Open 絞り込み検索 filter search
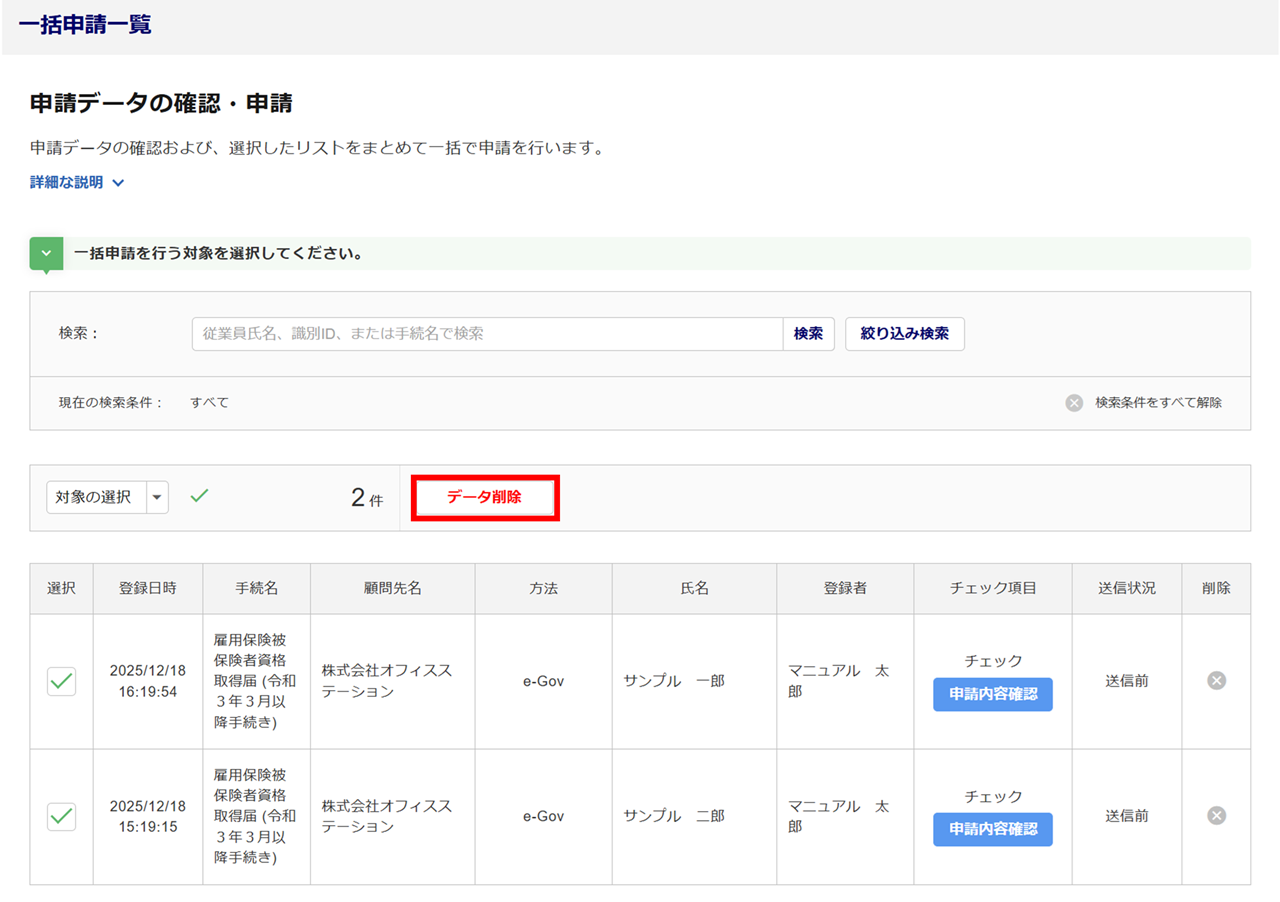The width and height of the screenshot is (1280, 902). pyautogui.click(x=904, y=334)
